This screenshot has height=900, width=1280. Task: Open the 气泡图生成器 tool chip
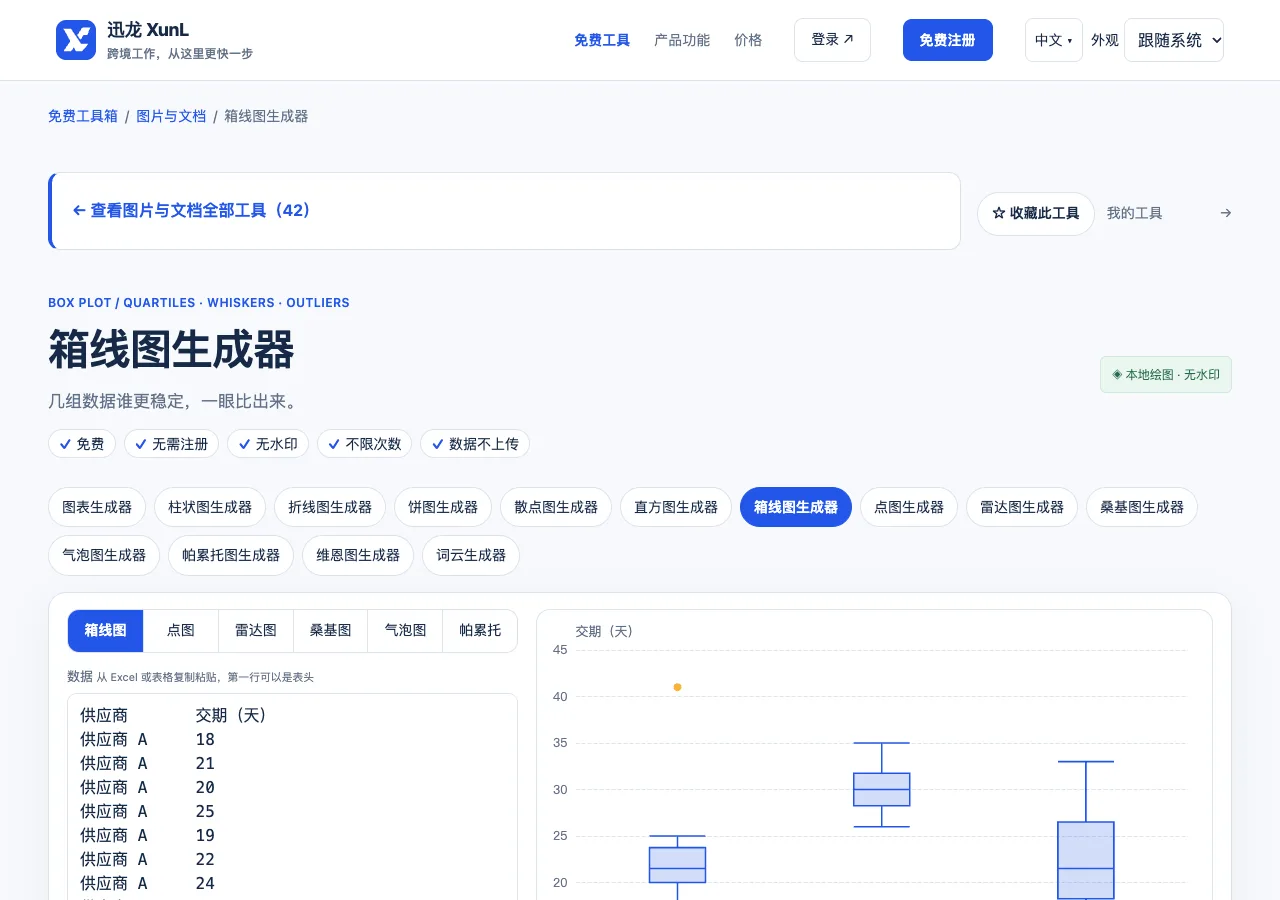[104, 555]
